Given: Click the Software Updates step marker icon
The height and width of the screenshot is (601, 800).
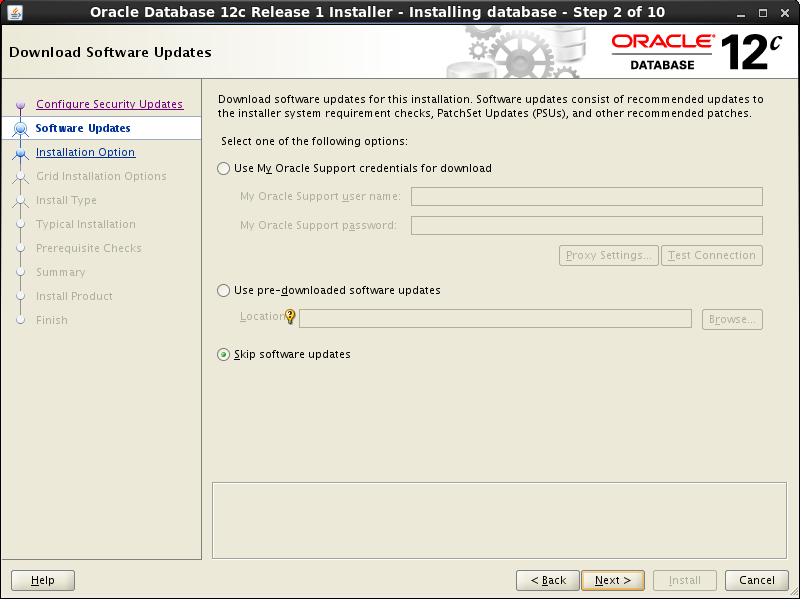Looking at the screenshot, I should coord(20,129).
